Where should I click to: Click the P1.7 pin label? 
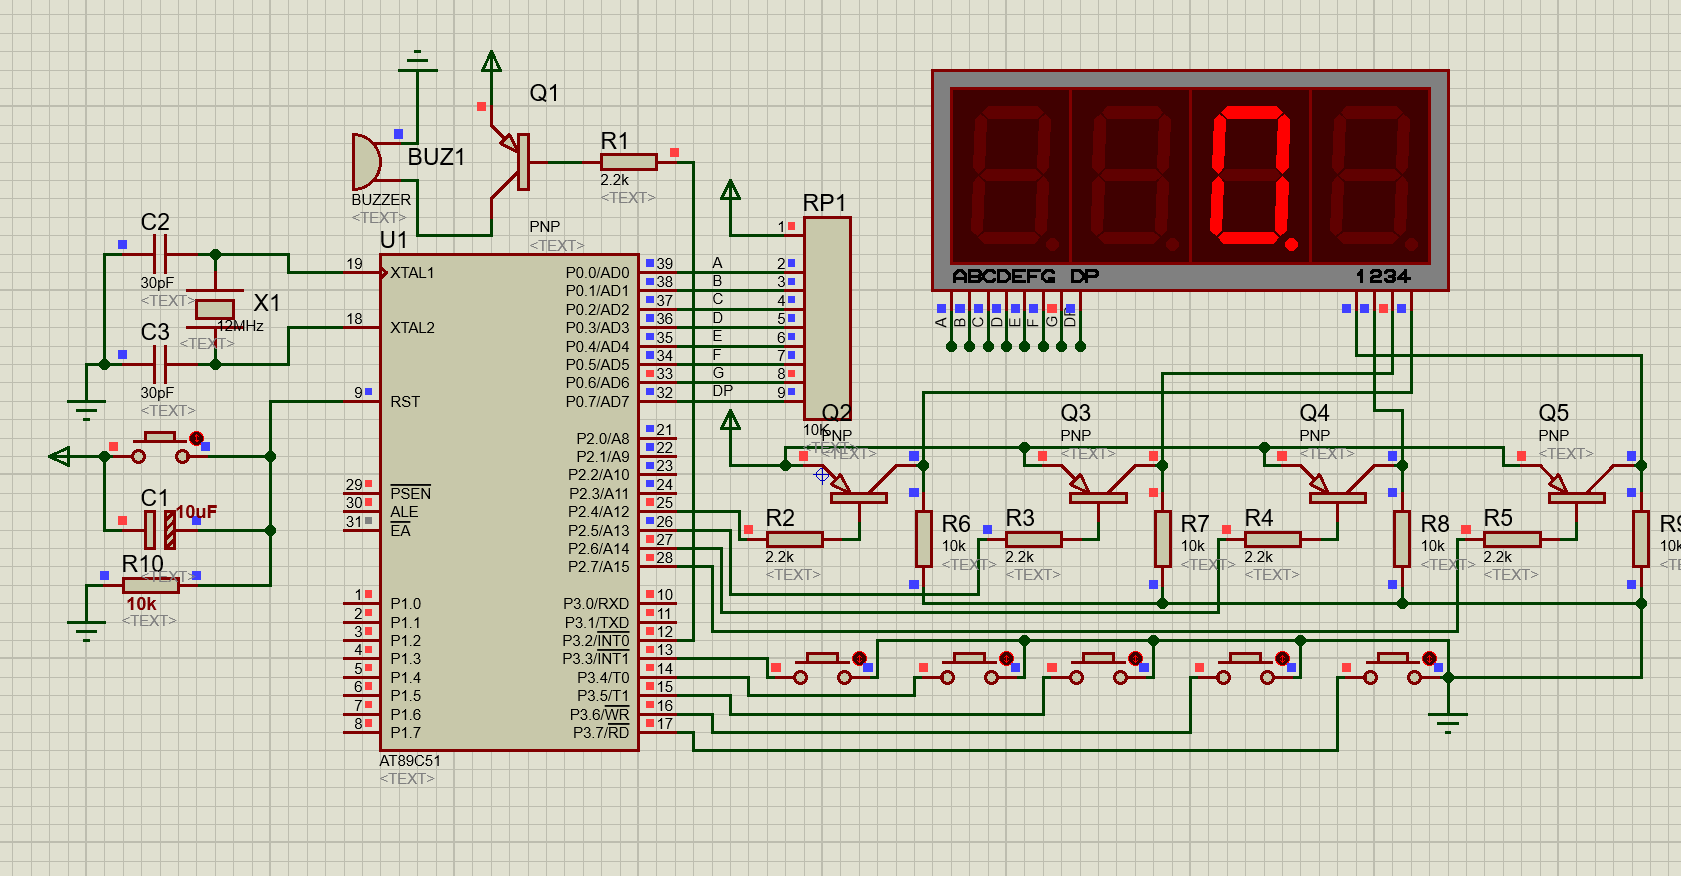[405, 733]
